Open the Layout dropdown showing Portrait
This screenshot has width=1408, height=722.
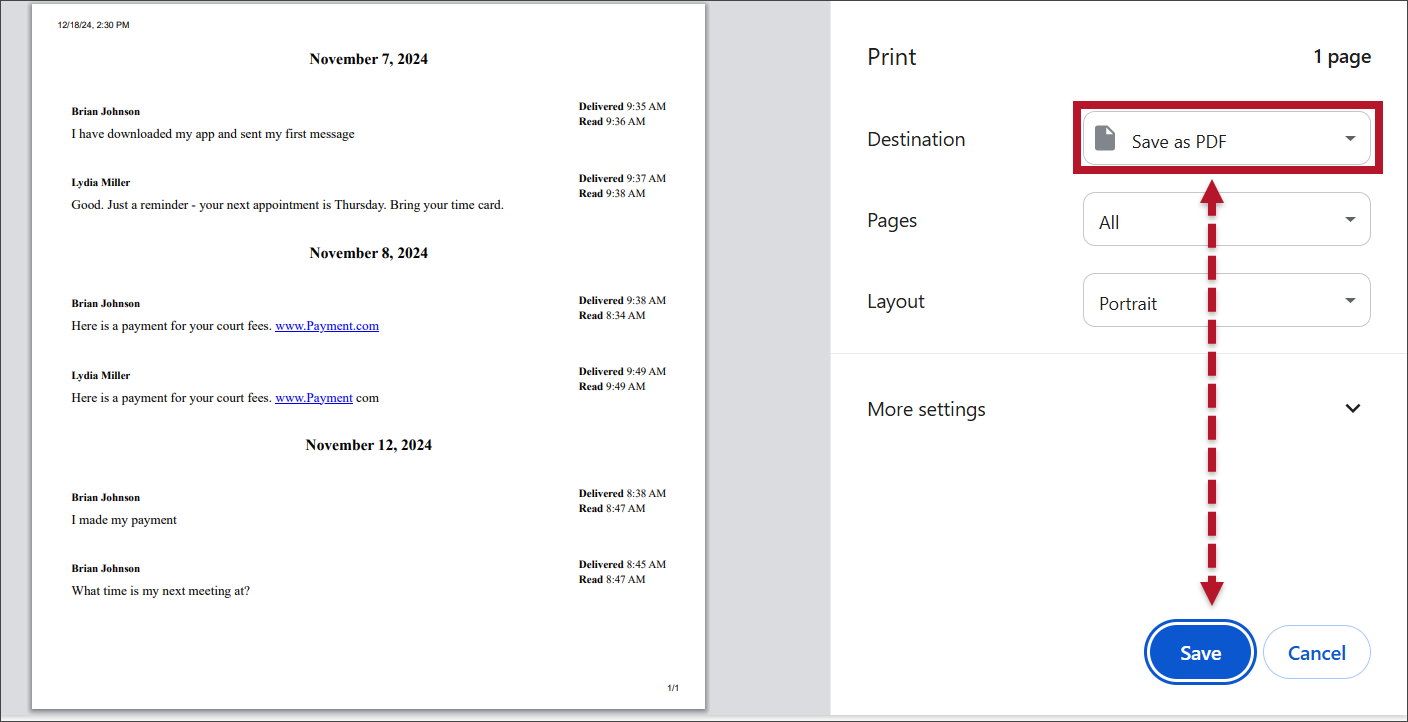(1226, 301)
